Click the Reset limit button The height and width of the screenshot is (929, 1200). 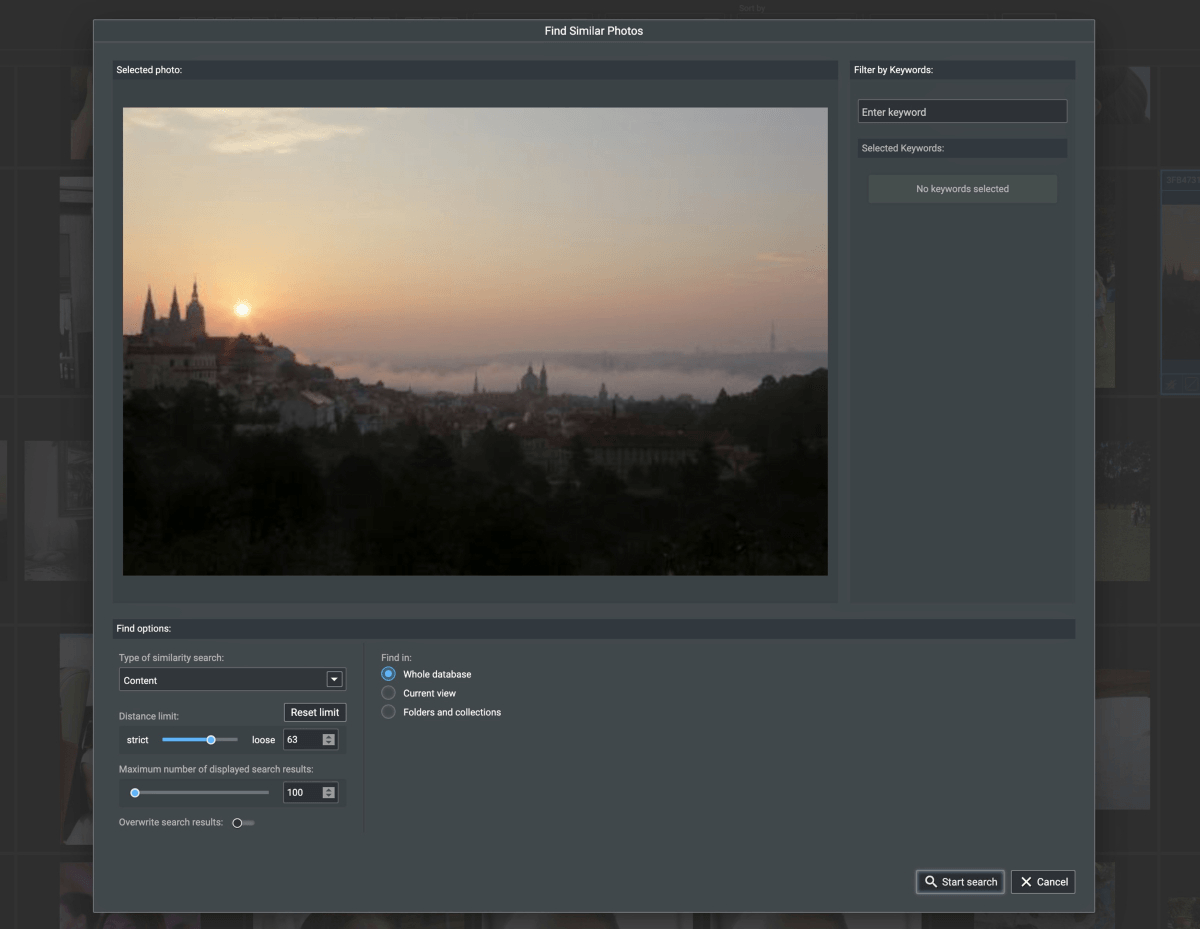(314, 712)
